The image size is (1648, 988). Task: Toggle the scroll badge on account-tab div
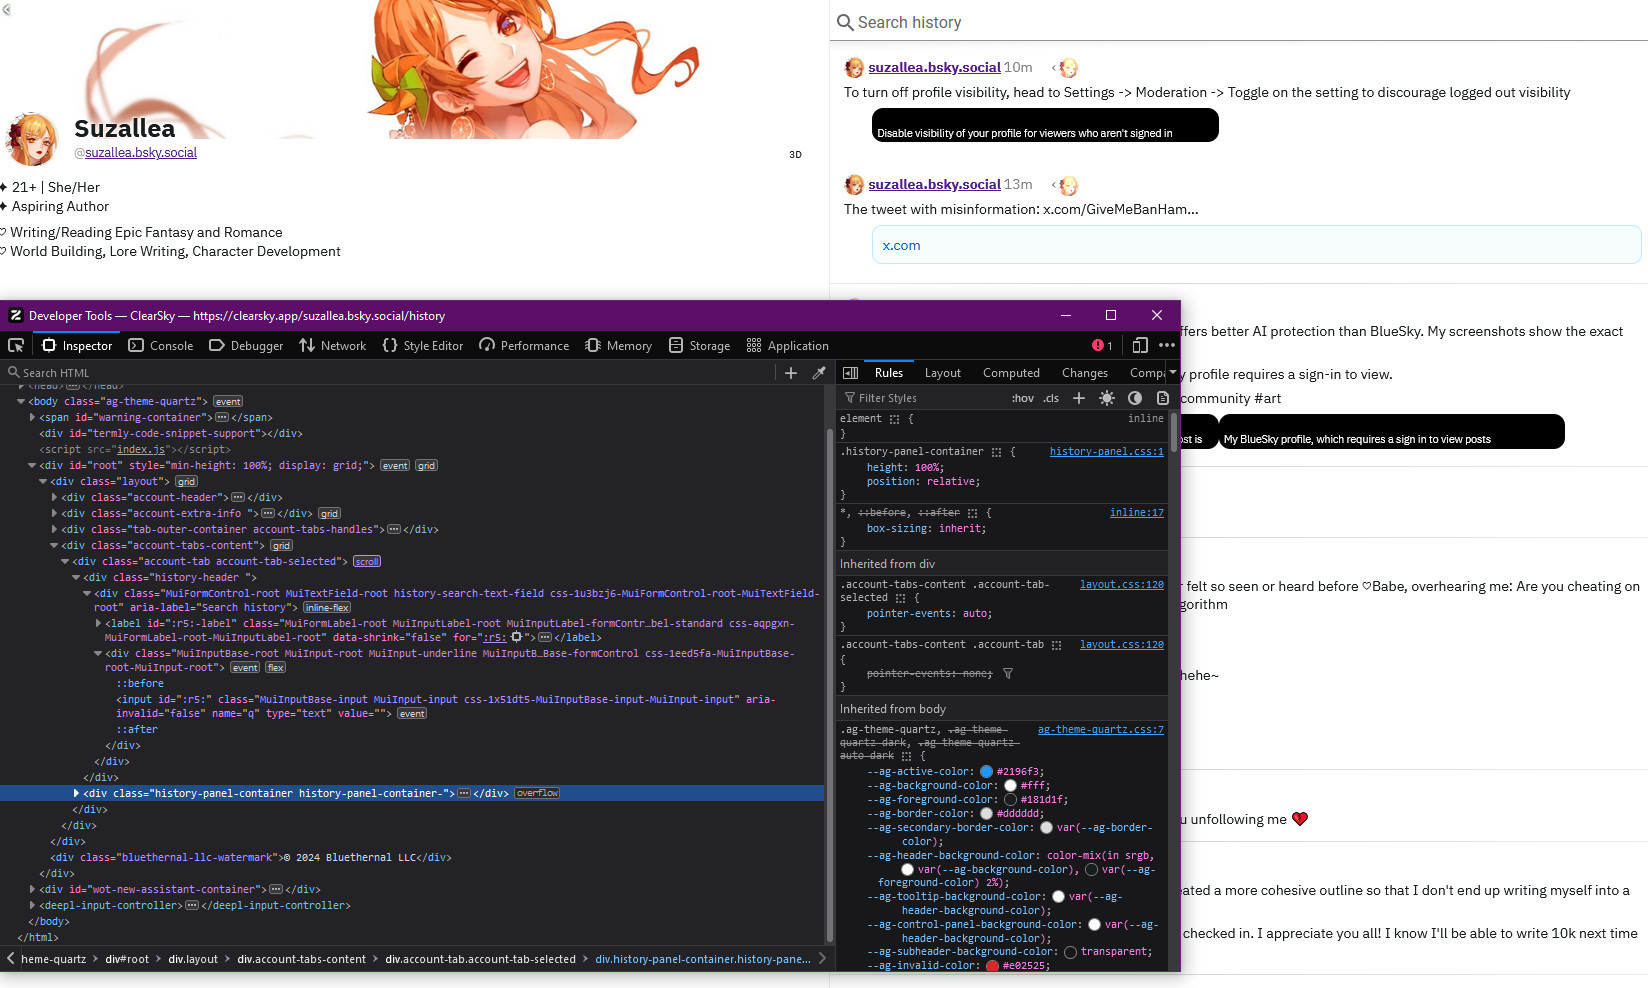click(x=367, y=561)
